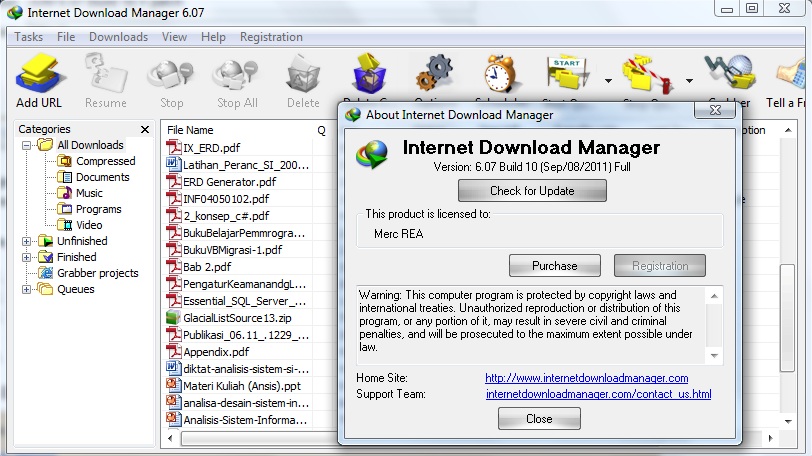Open the internetdownloadmanager.com home site link
812x456 pixels.
coord(587,378)
